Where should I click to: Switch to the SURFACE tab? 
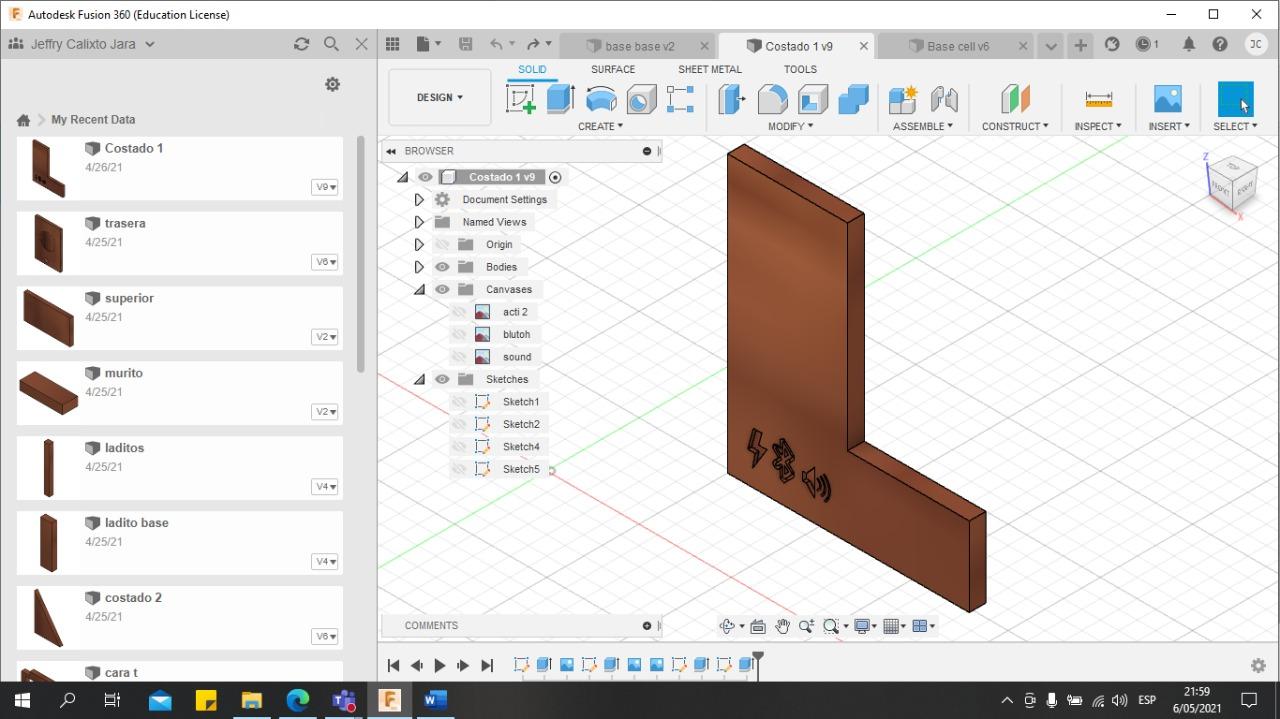coord(612,69)
